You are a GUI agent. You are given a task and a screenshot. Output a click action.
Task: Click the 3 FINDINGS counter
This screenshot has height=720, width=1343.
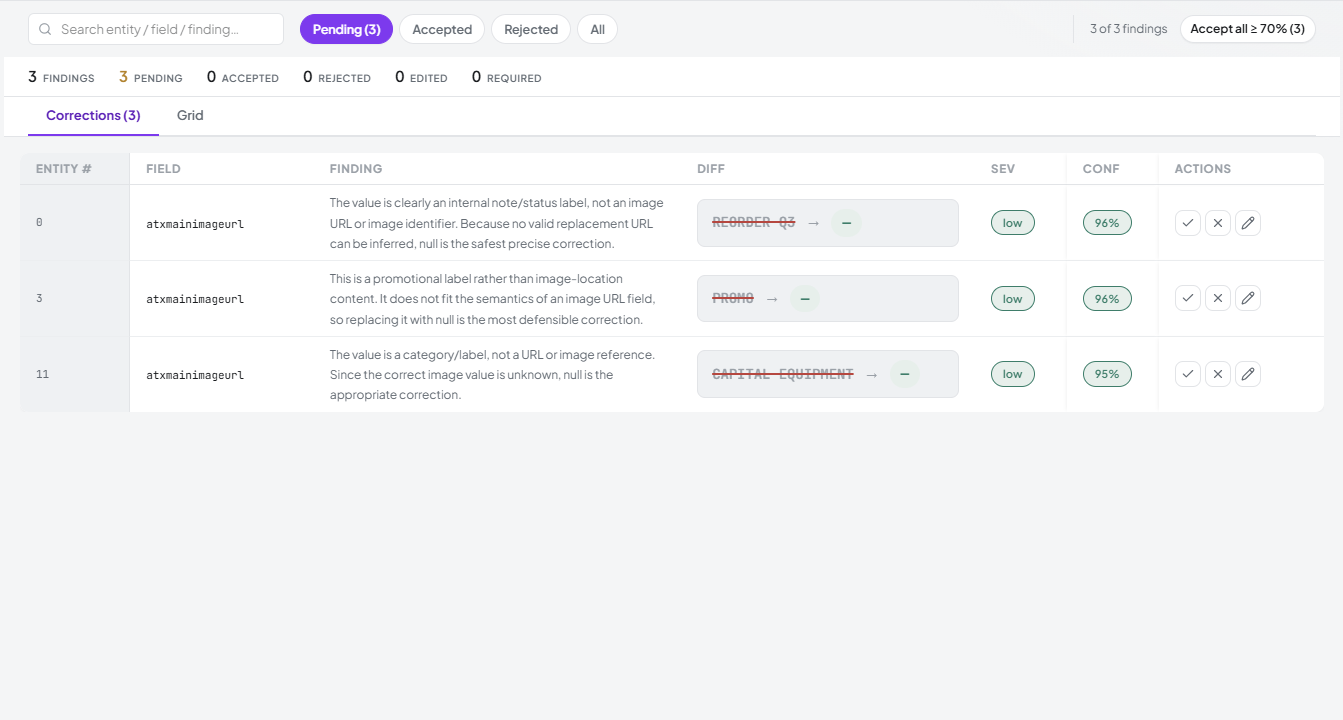point(61,77)
